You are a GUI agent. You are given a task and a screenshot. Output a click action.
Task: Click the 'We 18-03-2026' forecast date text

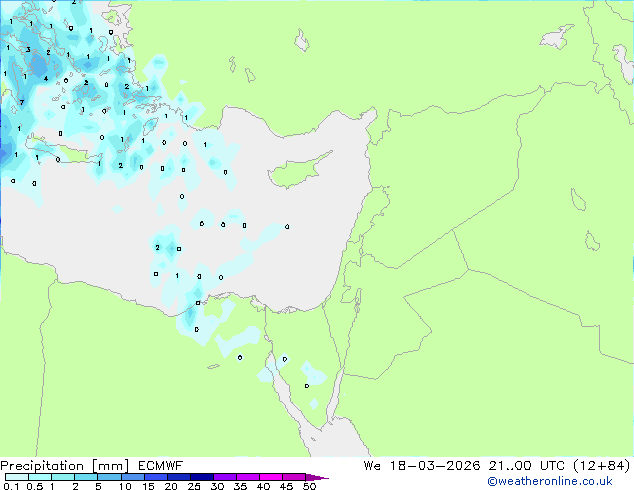(x=422, y=466)
